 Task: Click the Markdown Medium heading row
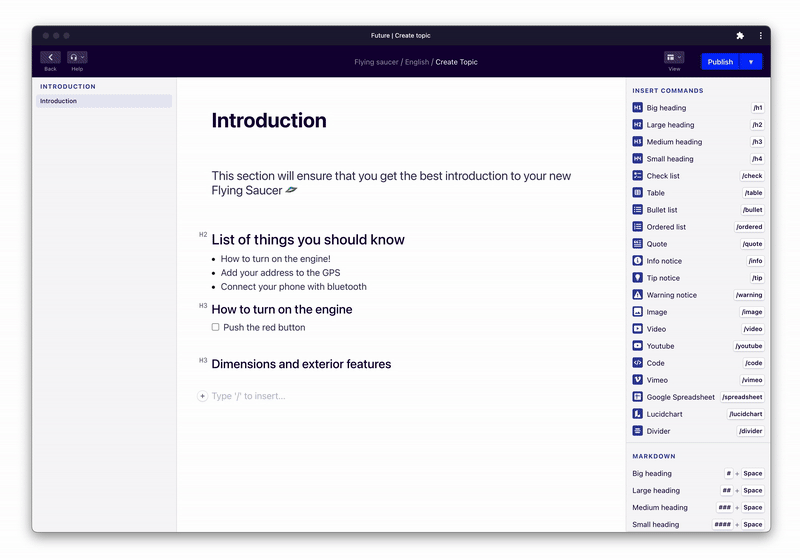pyautogui.click(x=697, y=507)
